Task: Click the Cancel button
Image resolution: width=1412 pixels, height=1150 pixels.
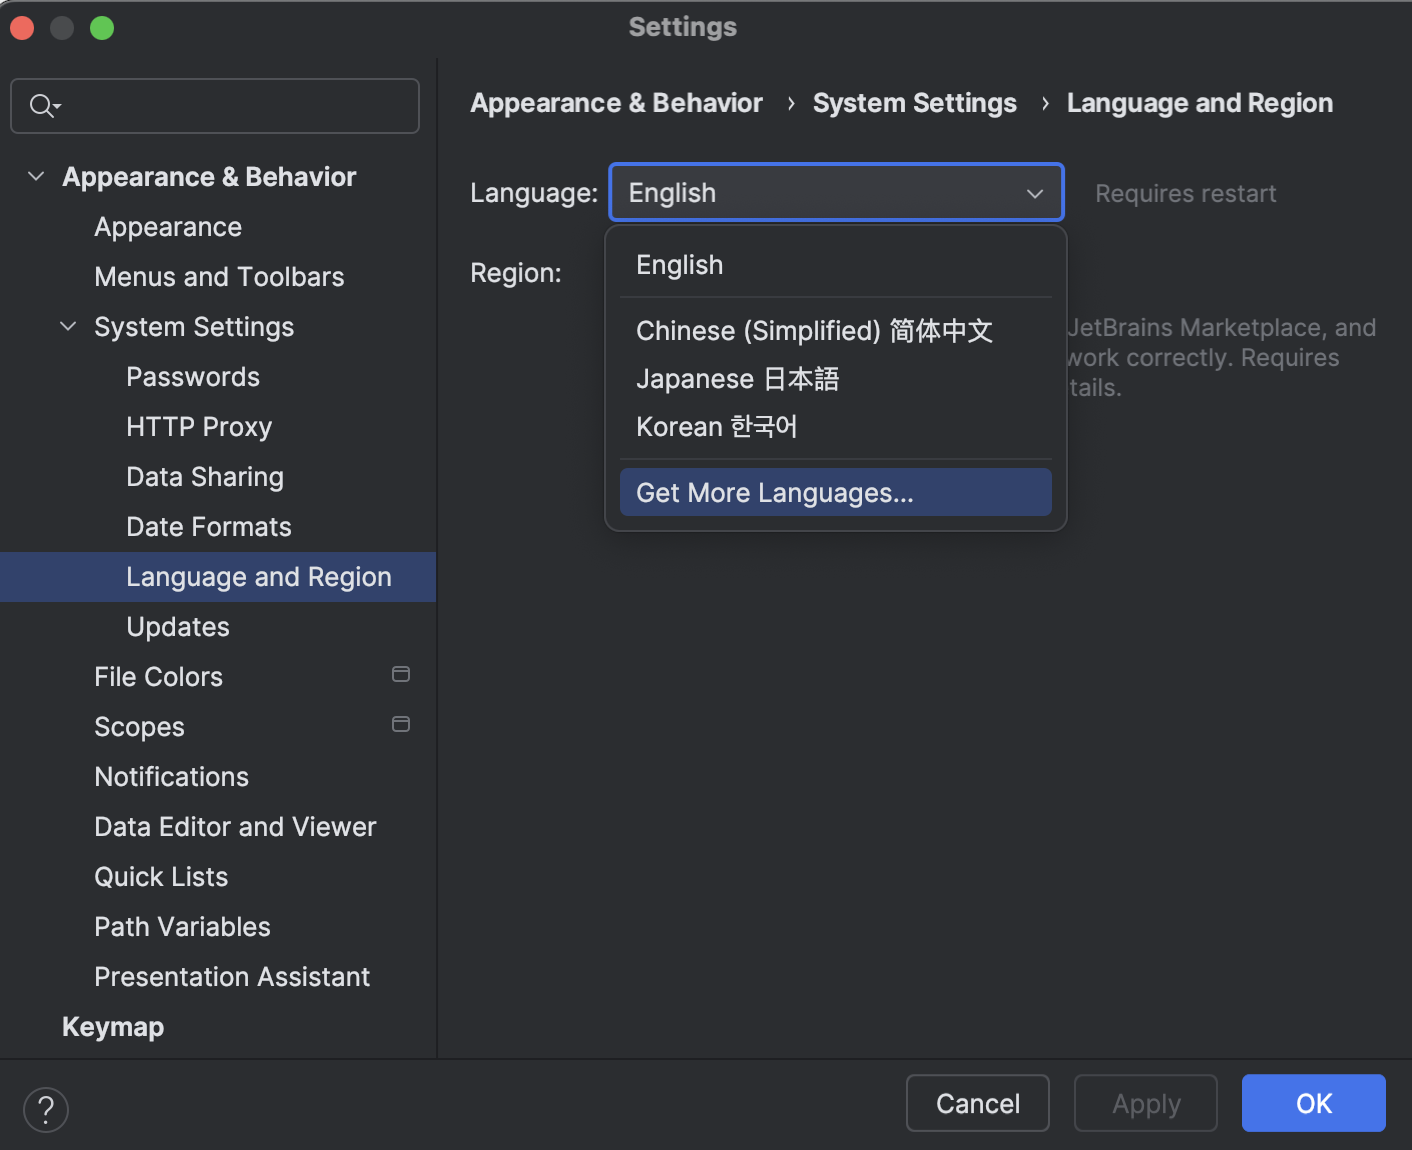Action: pyautogui.click(x=977, y=1103)
